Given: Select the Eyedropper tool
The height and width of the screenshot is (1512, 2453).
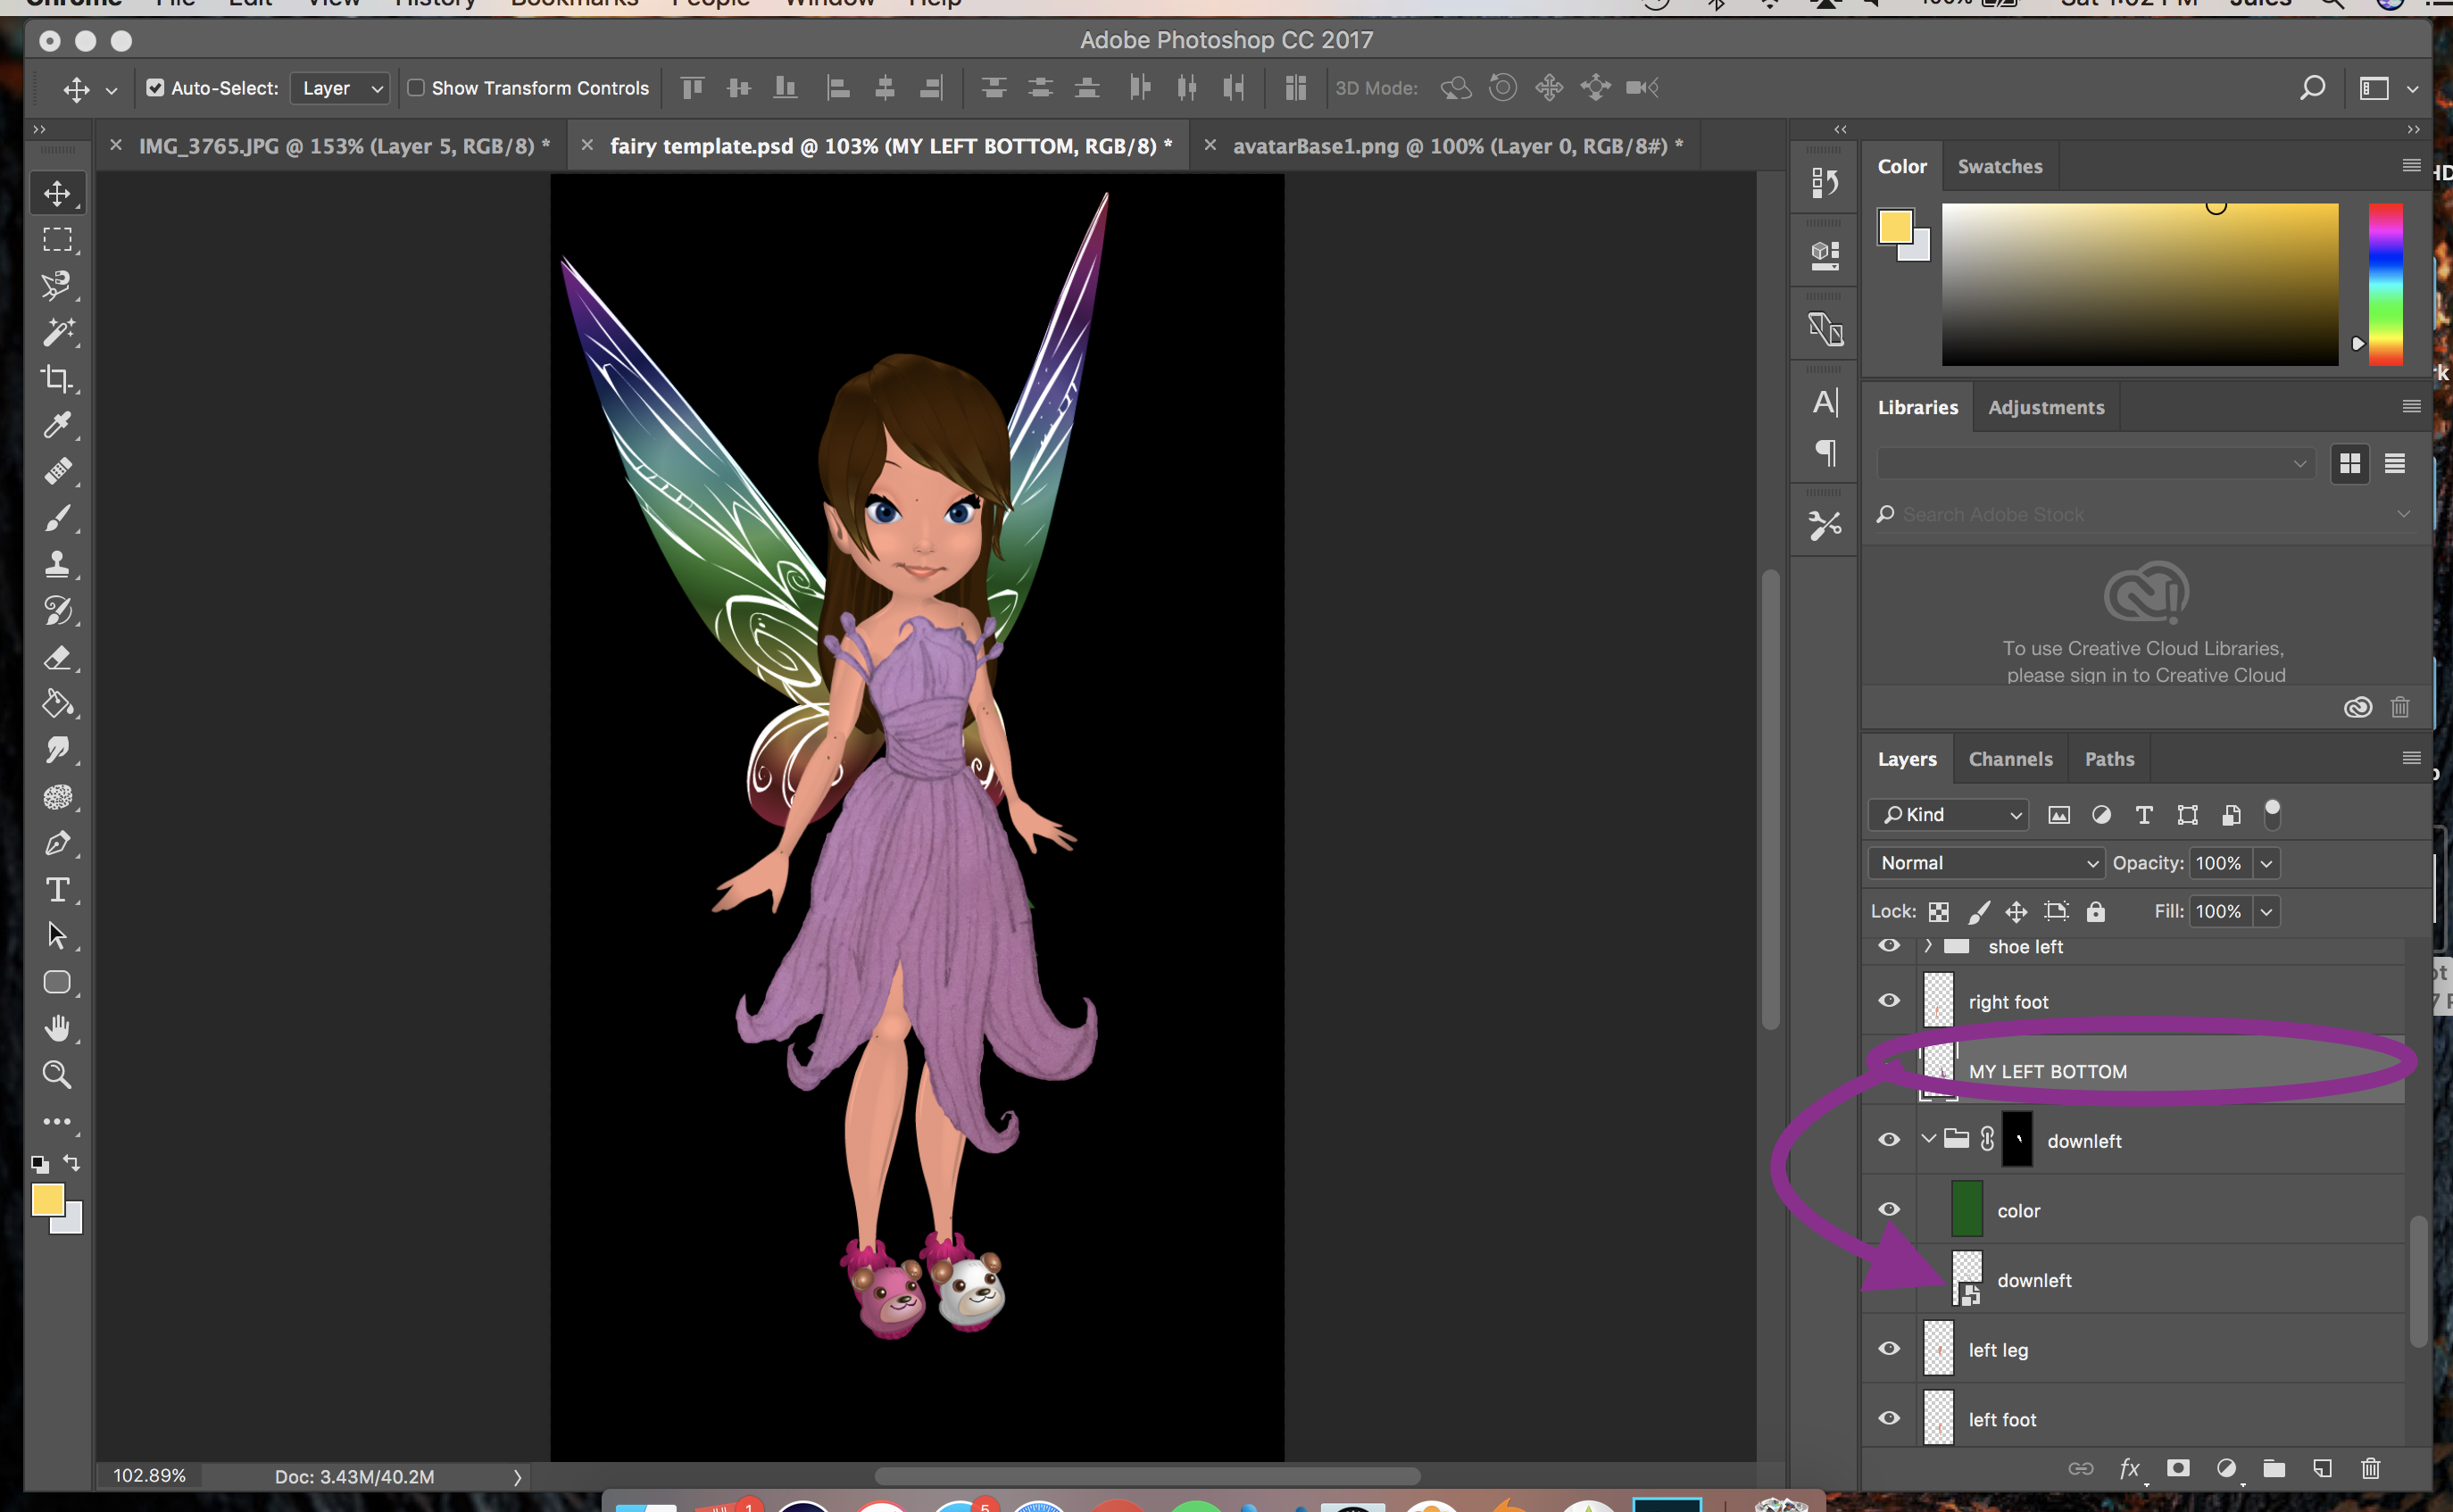Looking at the screenshot, I should click(x=57, y=425).
